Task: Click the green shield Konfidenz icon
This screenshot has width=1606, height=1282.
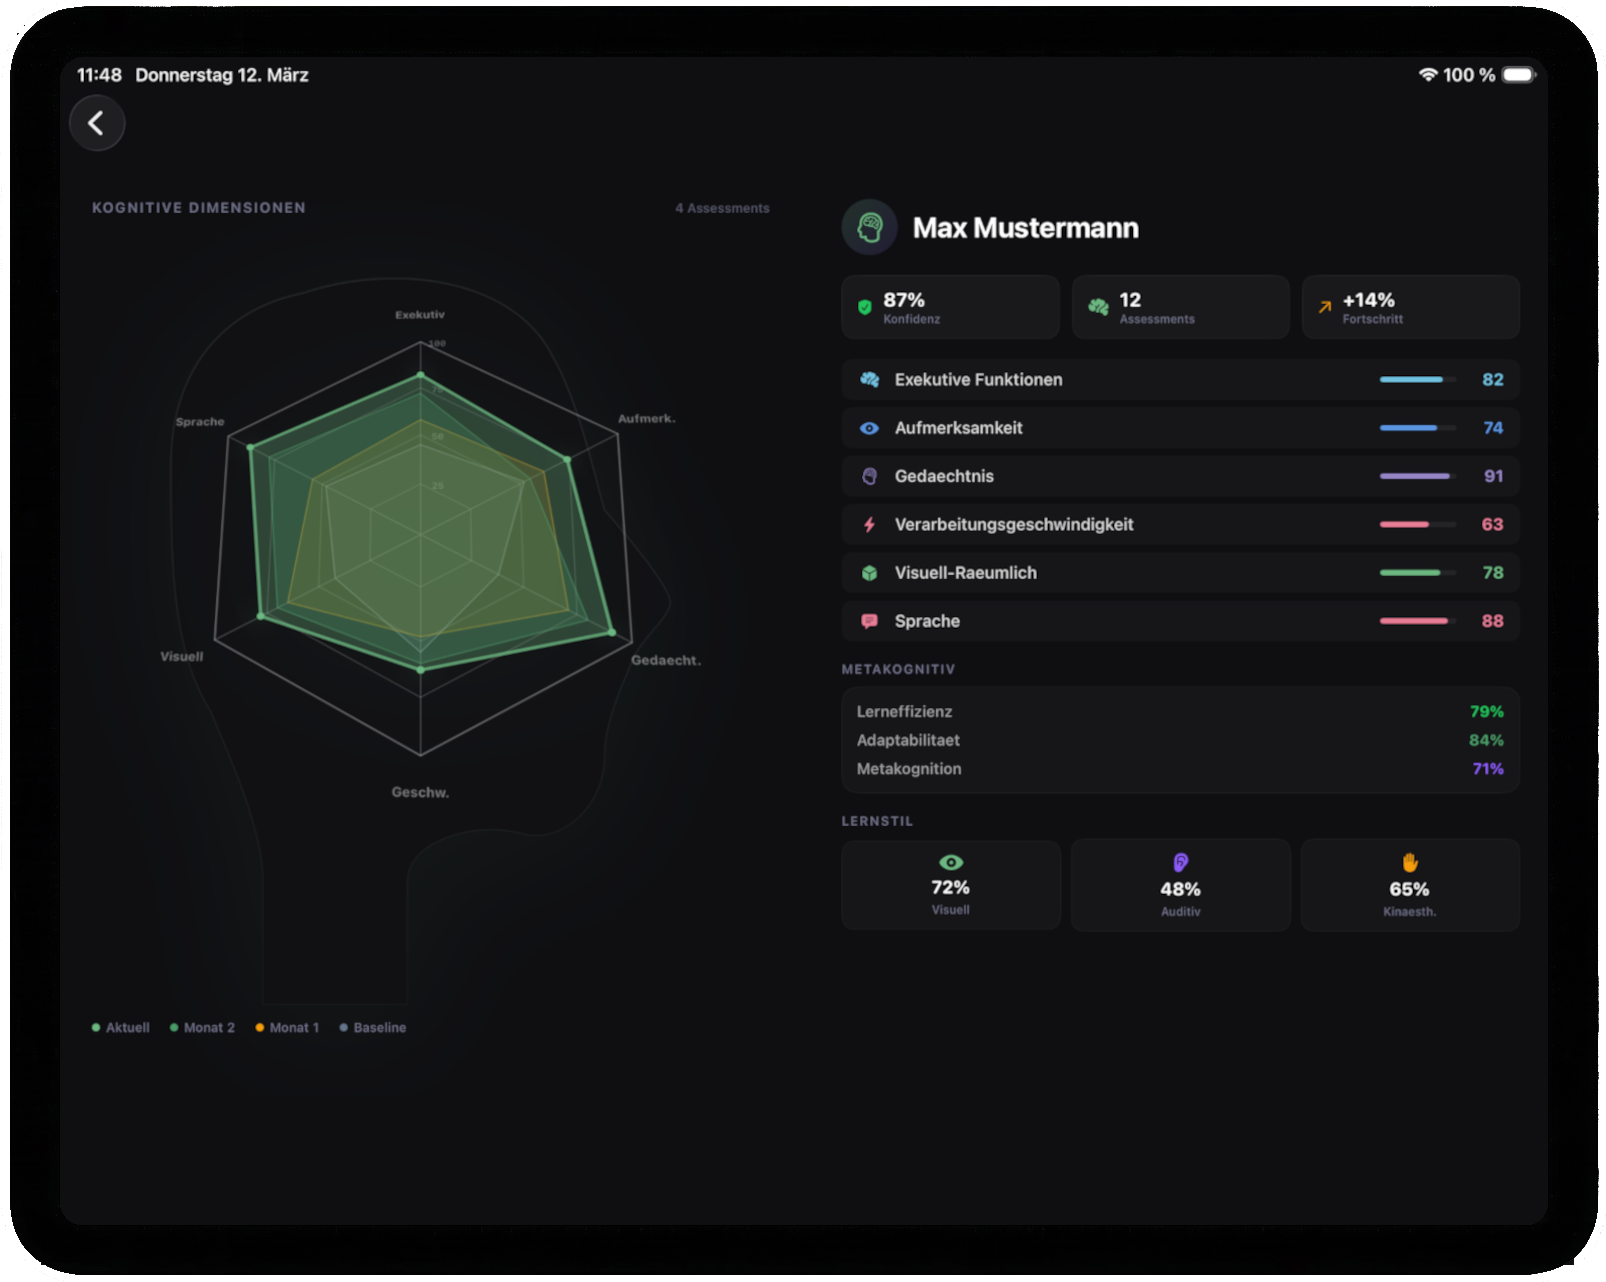Action: [865, 307]
